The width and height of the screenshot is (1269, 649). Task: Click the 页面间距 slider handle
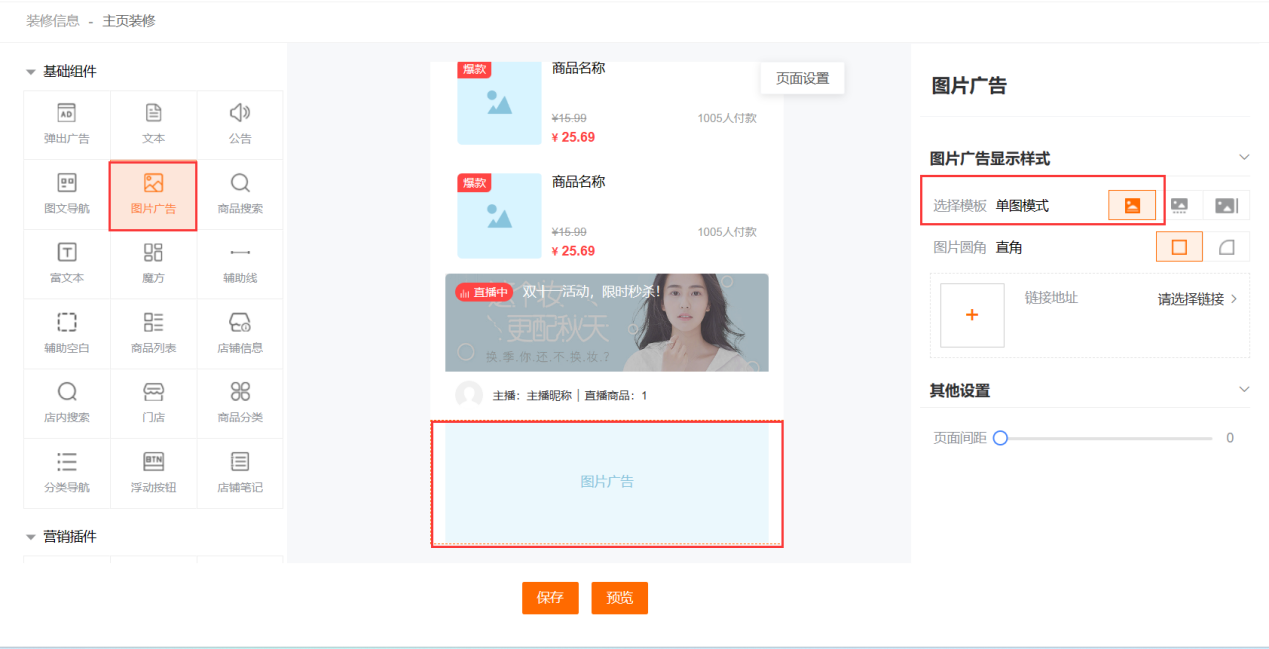pos(1000,438)
